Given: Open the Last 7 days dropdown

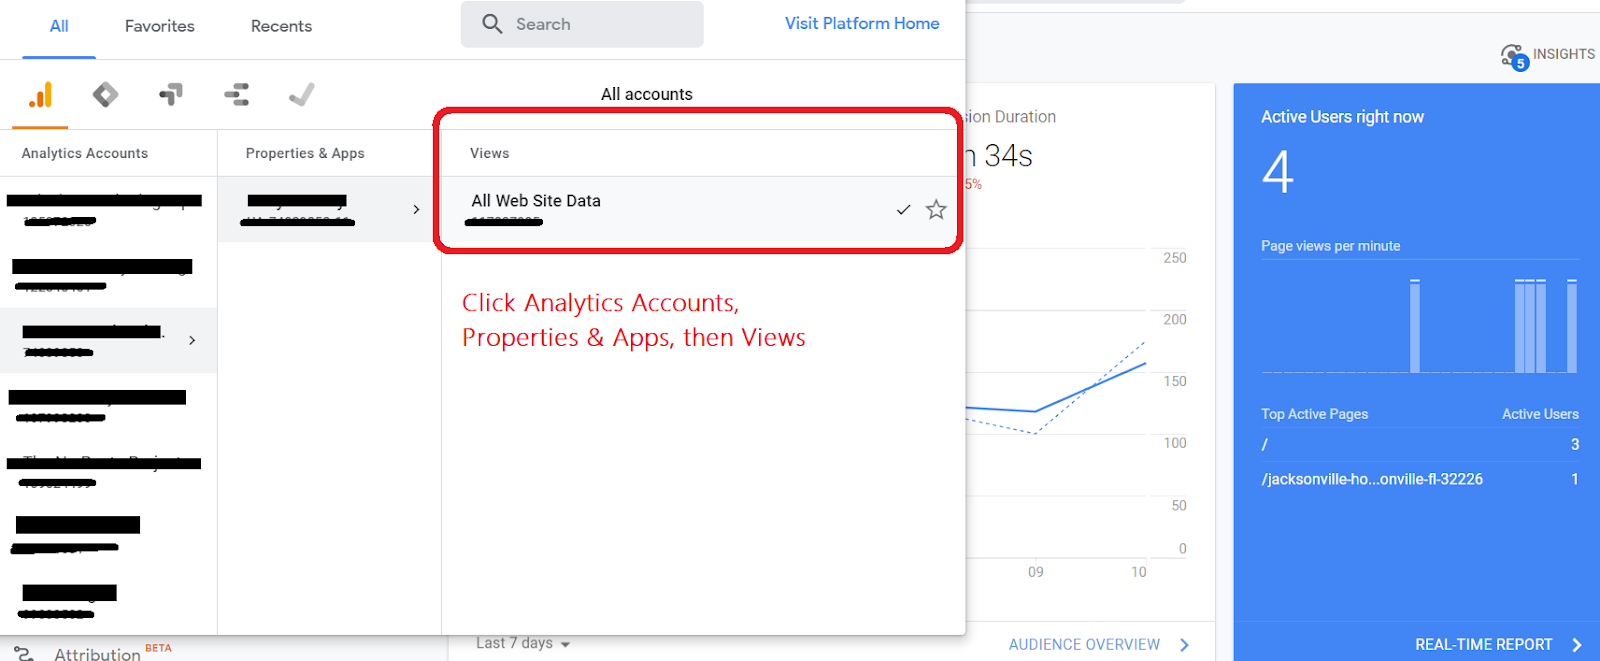Looking at the screenshot, I should 523,643.
